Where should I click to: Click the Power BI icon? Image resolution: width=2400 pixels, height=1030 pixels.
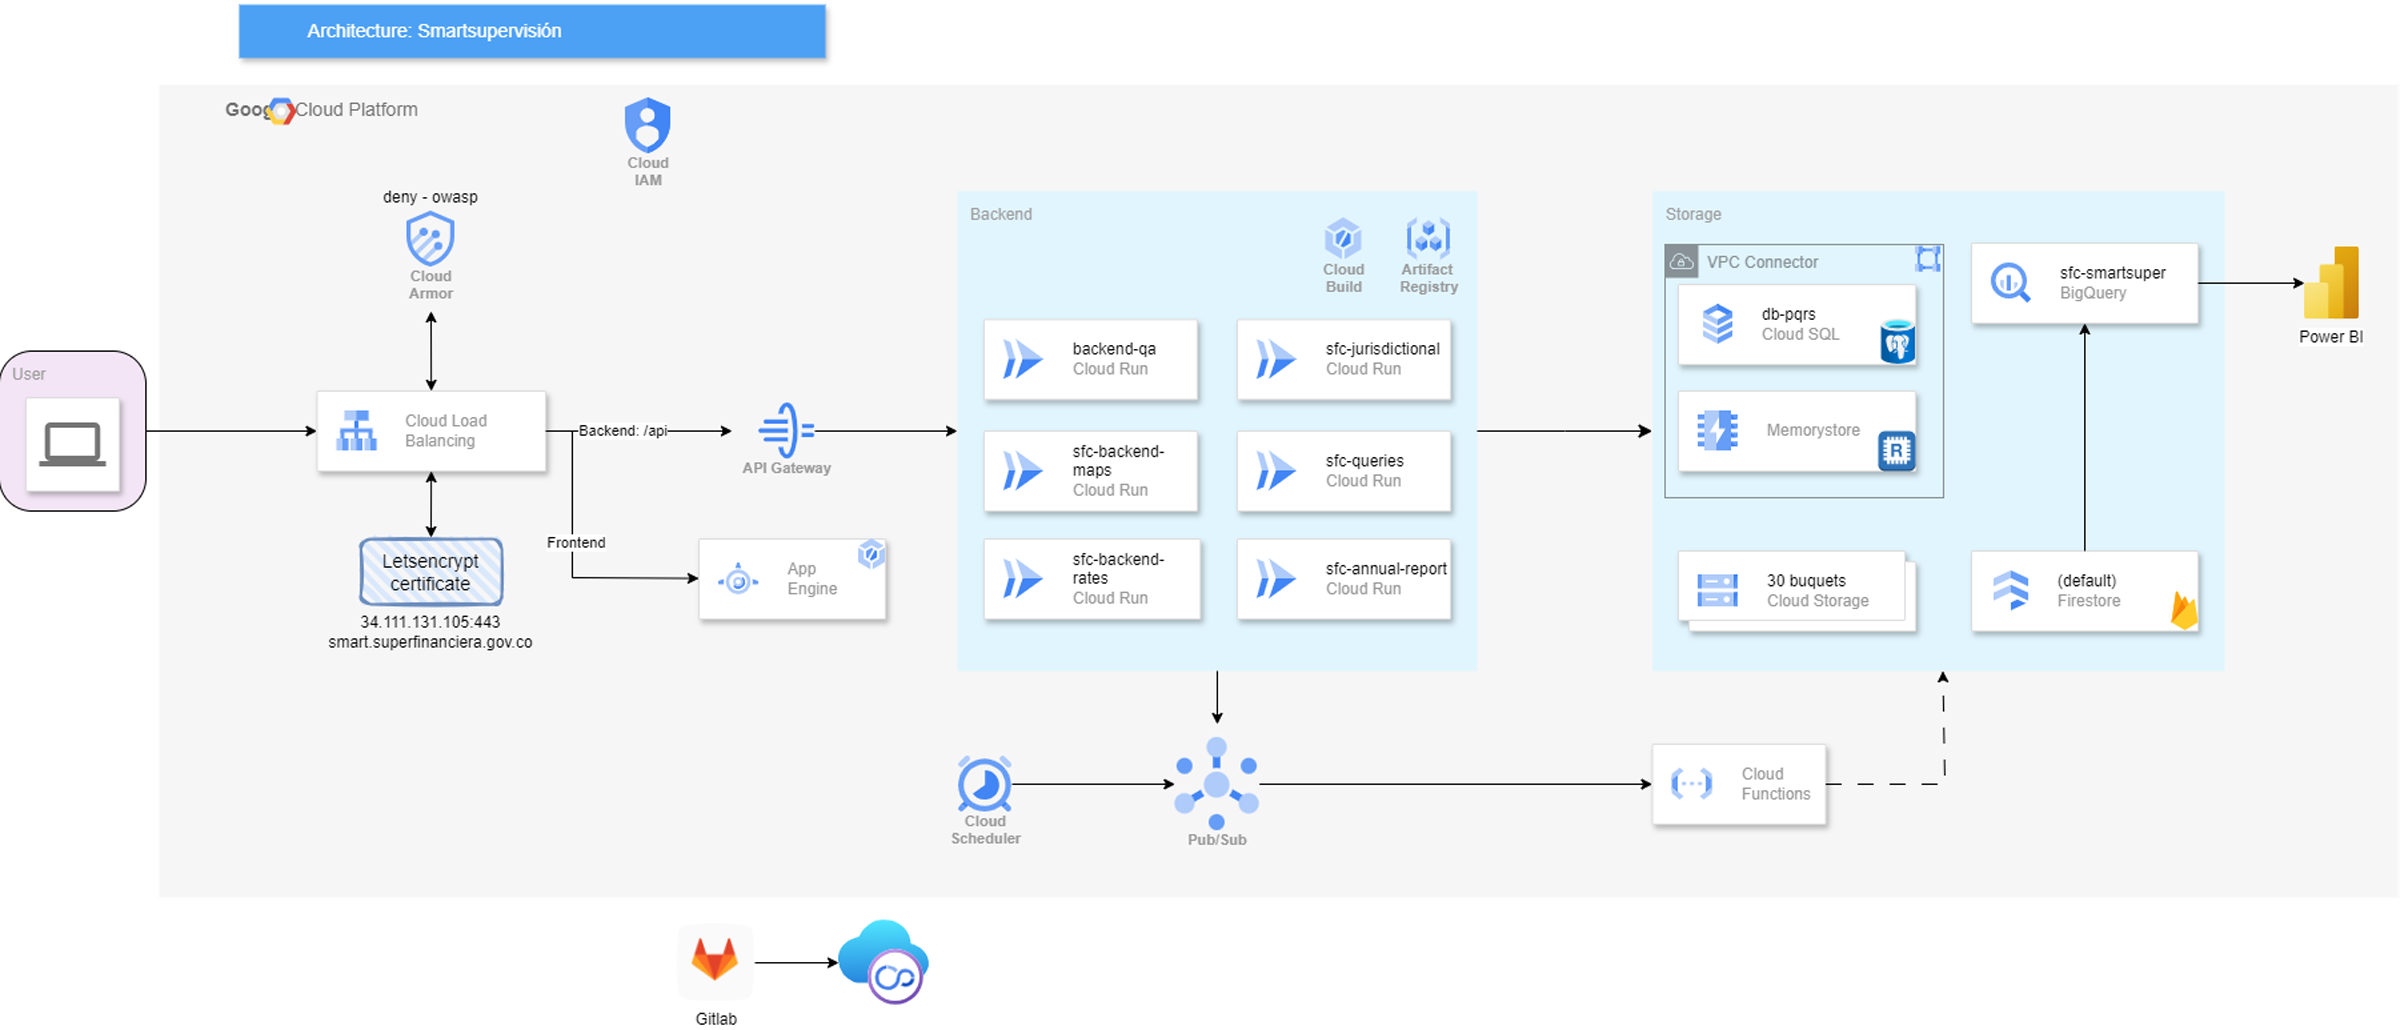click(2332, 283)
